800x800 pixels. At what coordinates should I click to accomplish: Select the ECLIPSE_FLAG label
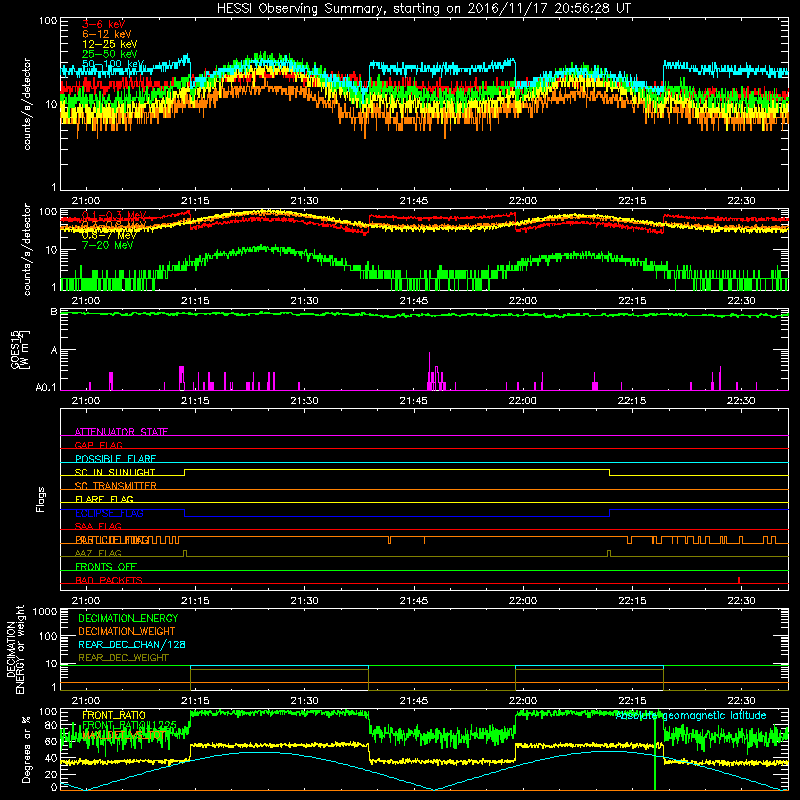click(x=109, y=513)
